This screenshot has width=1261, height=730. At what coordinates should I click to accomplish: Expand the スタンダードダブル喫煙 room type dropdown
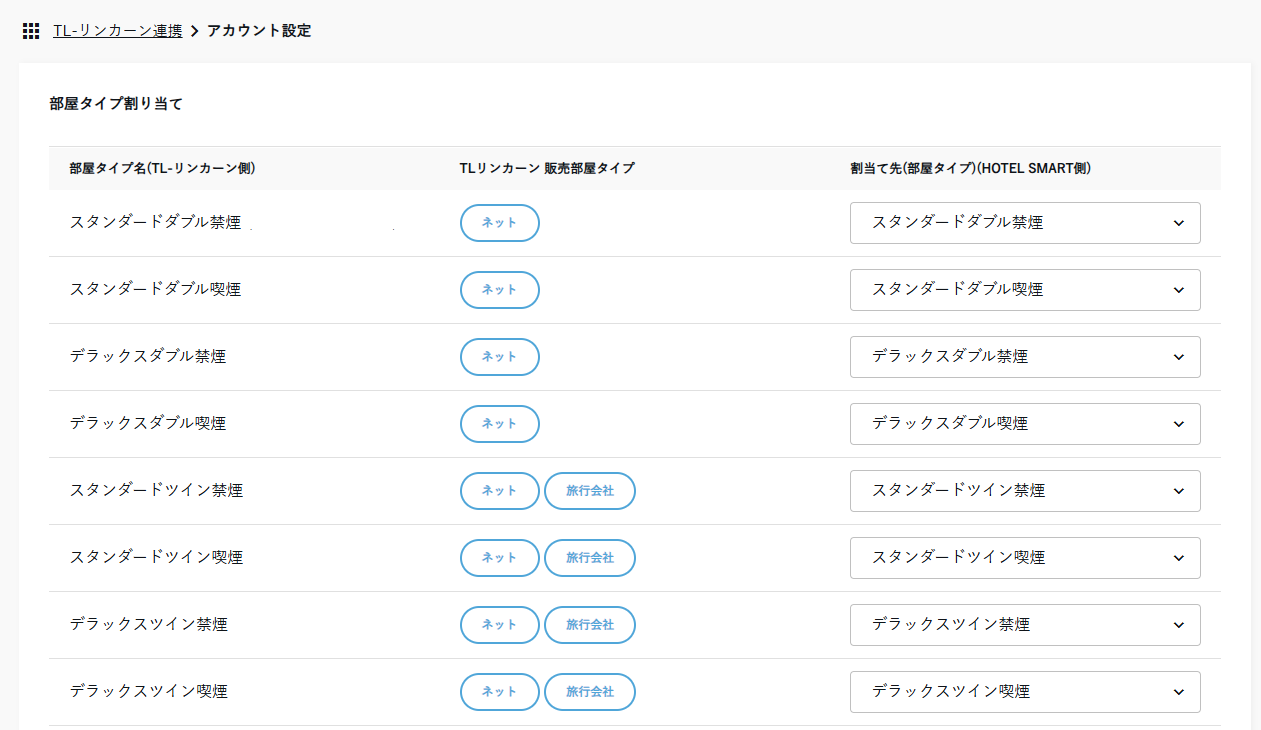(1024, 290)
